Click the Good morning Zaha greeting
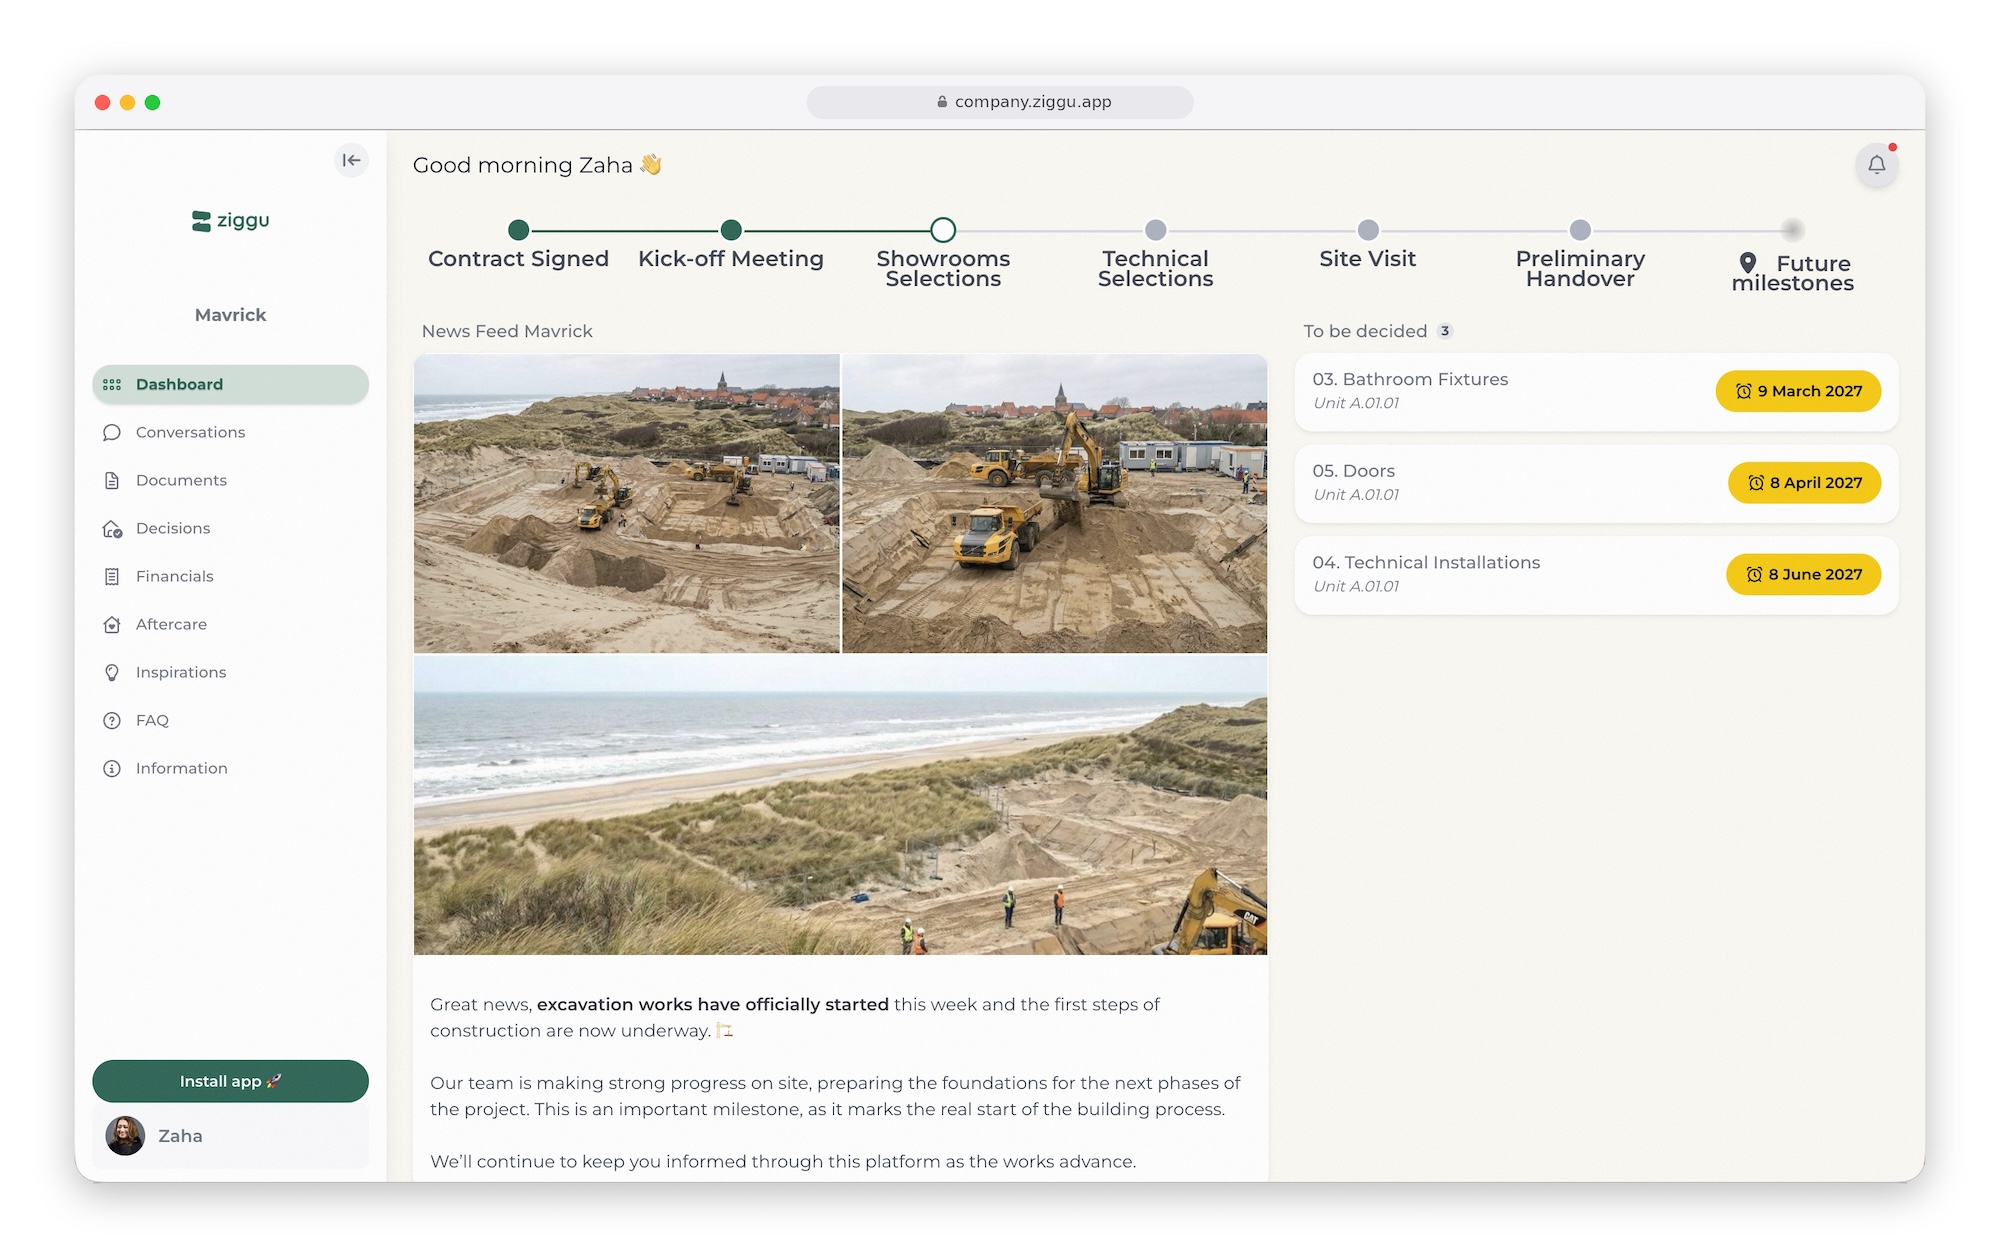This screenshot has width=2000, height=1258. [x=538, y=165]
